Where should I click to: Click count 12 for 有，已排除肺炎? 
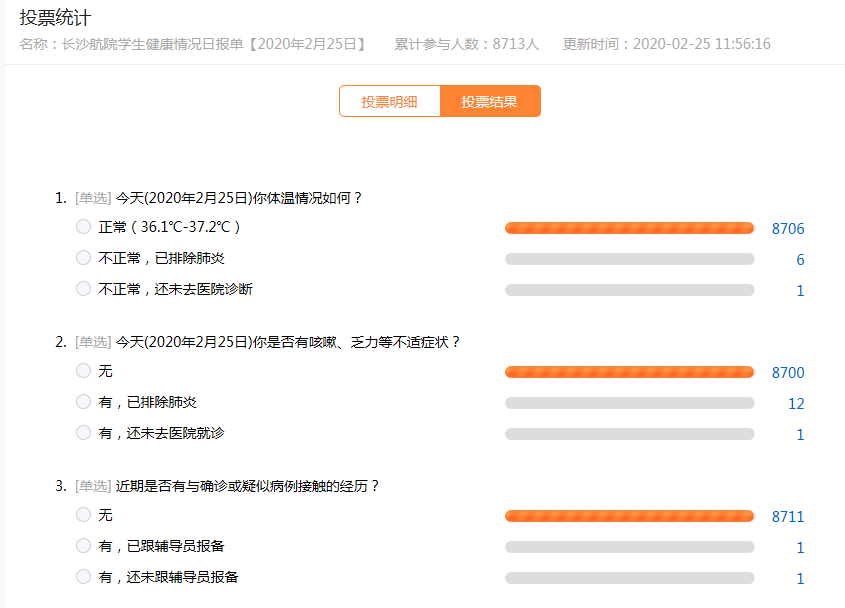click(x=796, y=404)
